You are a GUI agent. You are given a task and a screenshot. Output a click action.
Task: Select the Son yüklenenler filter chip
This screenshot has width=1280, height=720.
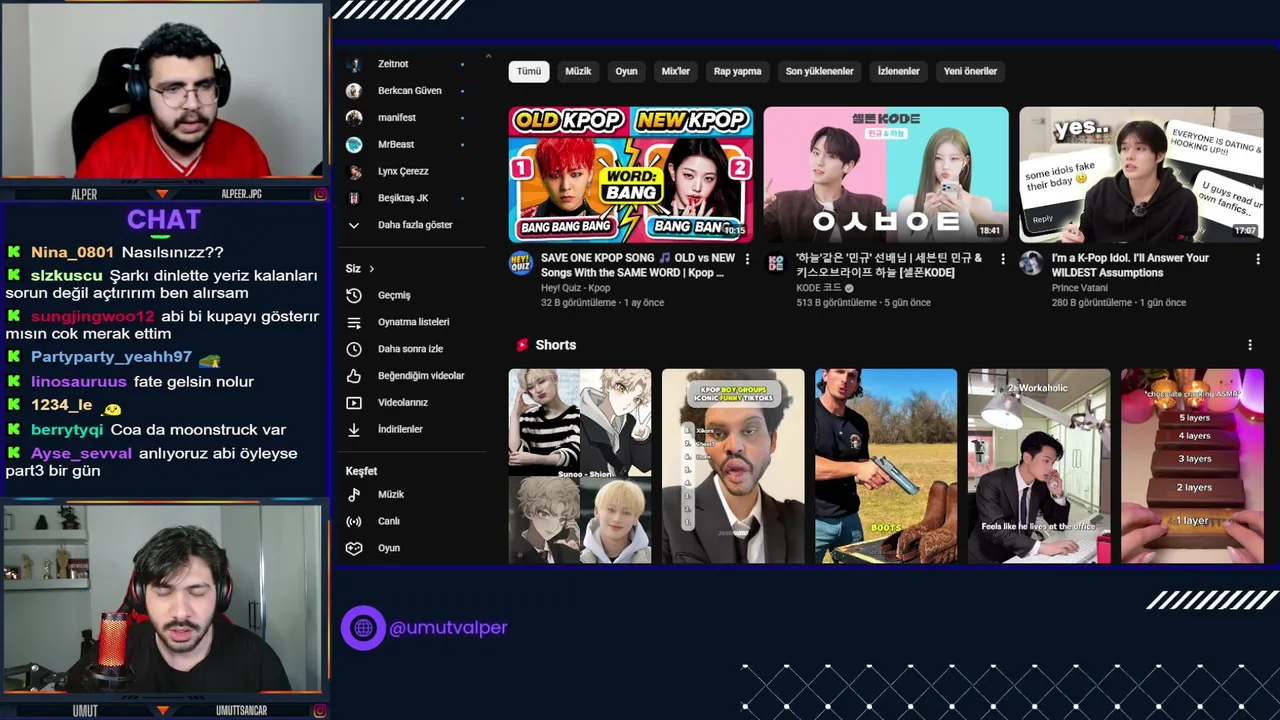(819, 71)
